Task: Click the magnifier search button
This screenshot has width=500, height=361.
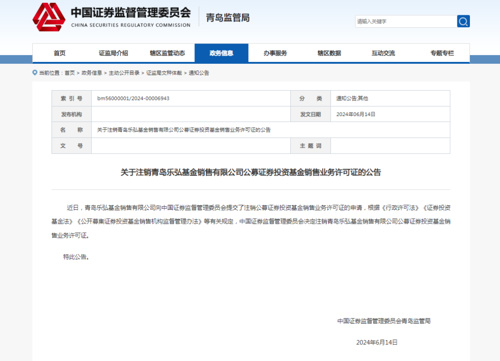Action: coord(463,21)
